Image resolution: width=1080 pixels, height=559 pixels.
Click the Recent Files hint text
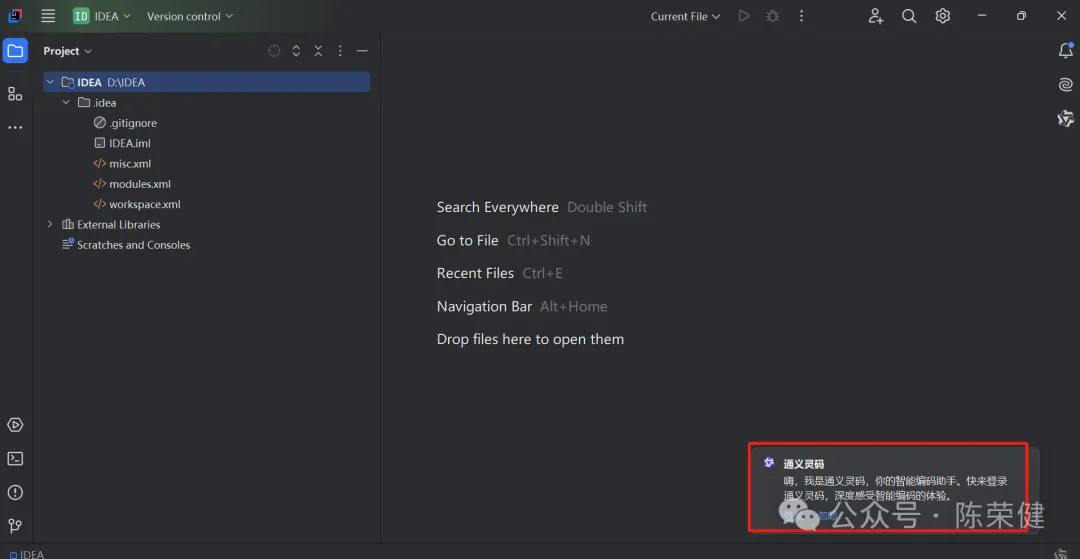[x=475, y=273]
